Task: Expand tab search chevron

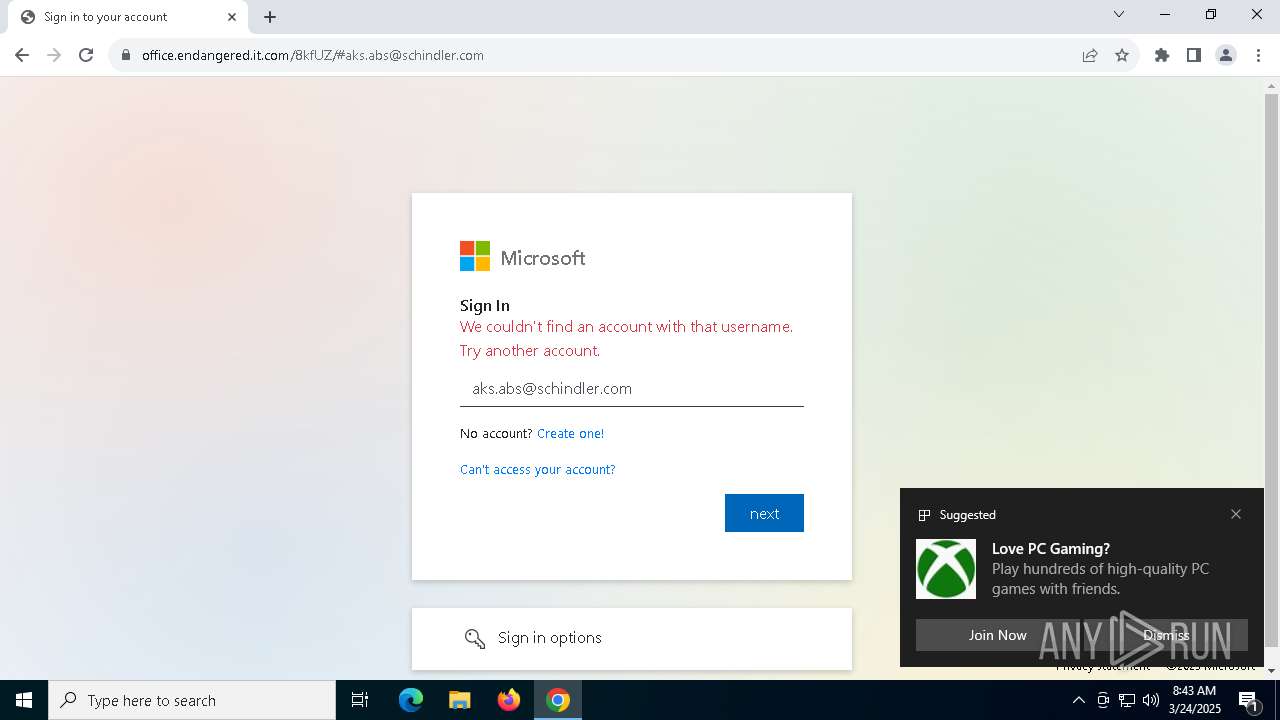Action: coord(1119,14)
